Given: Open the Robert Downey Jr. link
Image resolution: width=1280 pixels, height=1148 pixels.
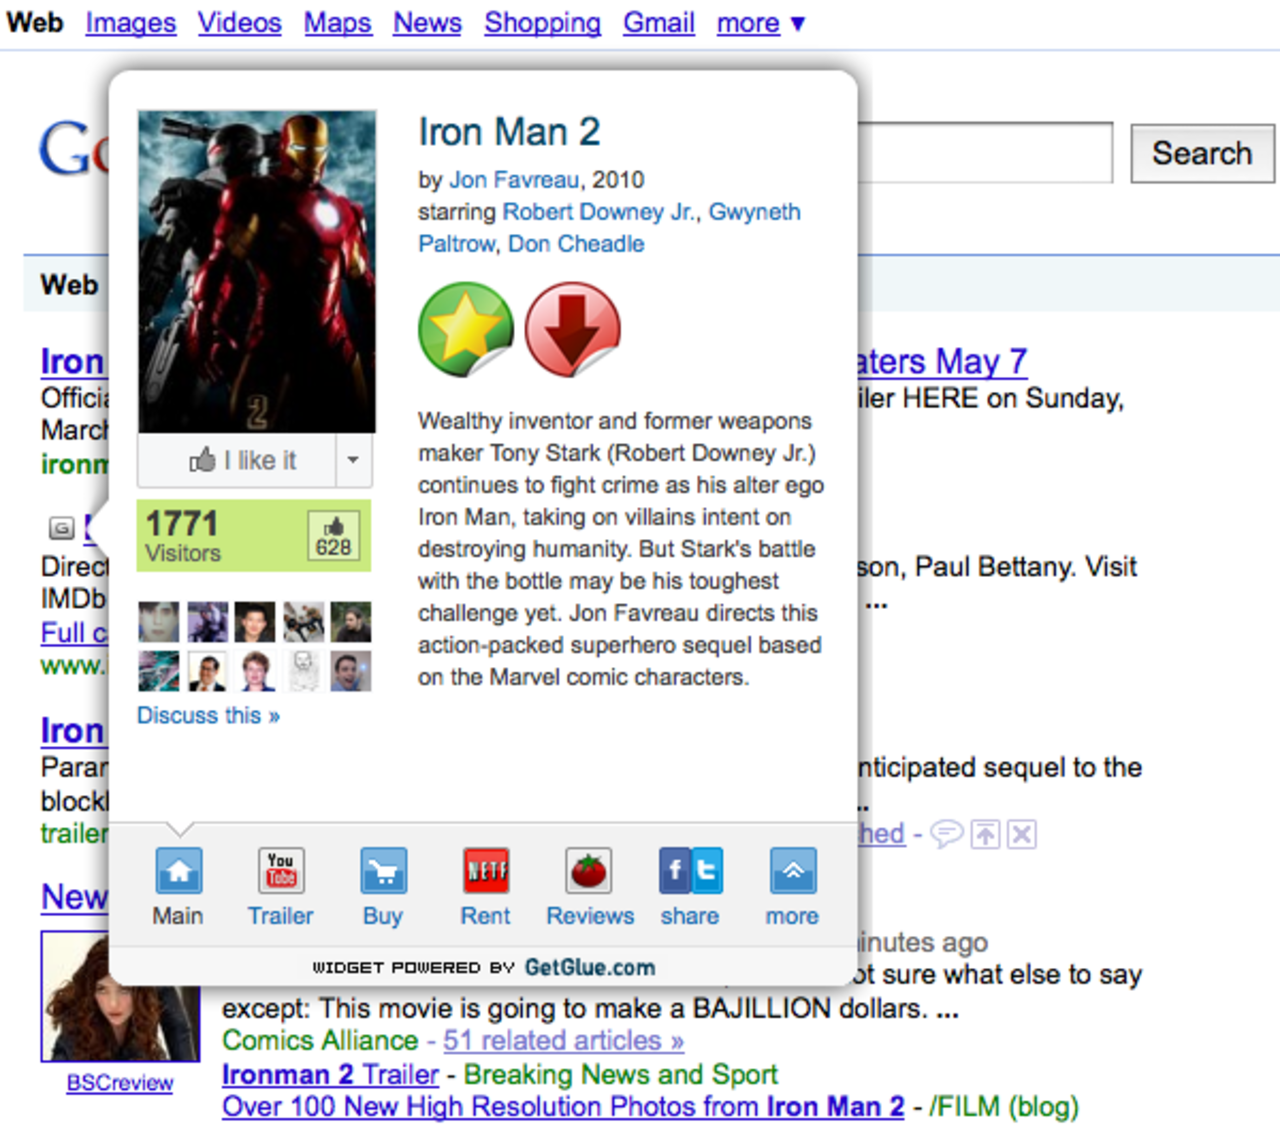Looking at the screenshot, I should pyautogui.click(x=598, y=212).
